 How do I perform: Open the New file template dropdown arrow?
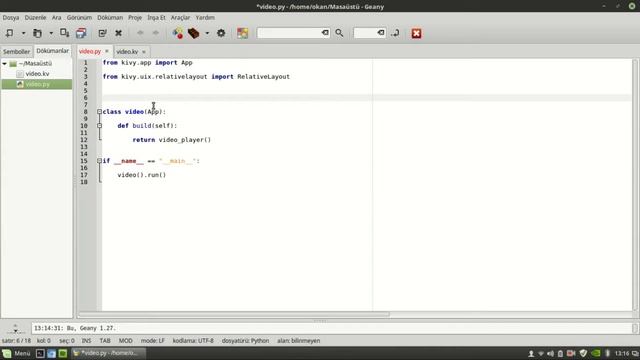click(x=23, y=33)
